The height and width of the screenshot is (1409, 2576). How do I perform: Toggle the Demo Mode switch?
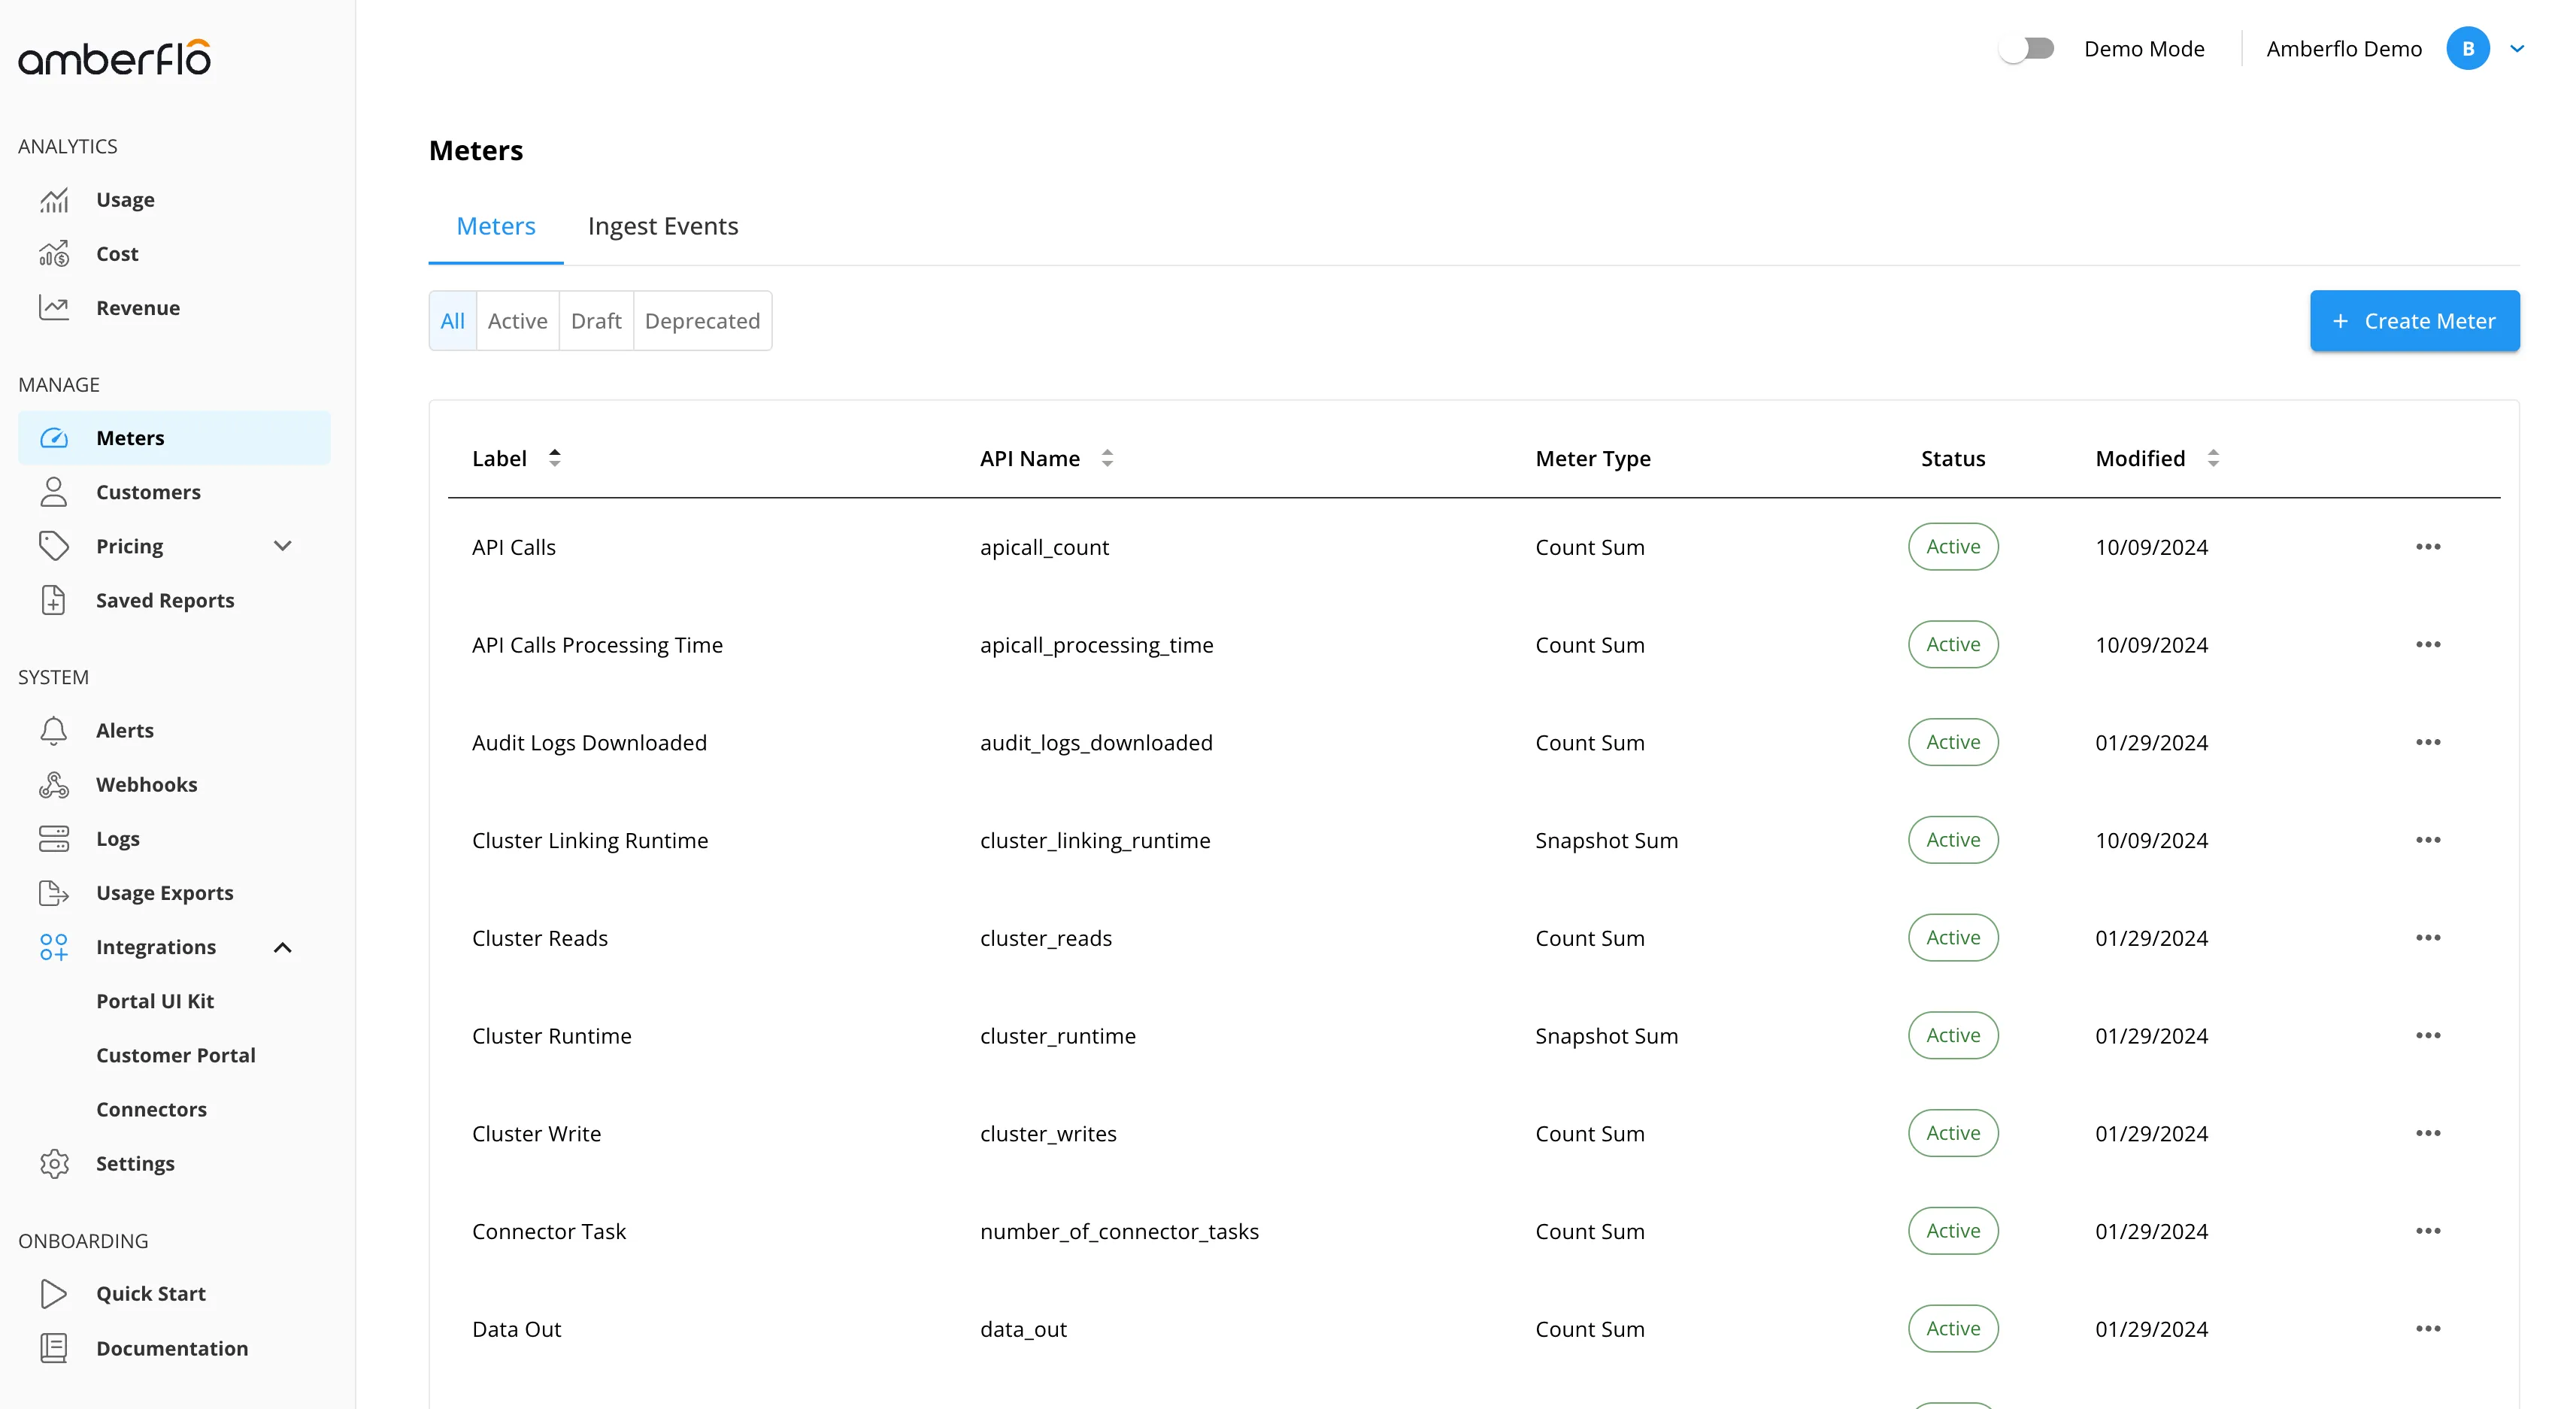(2027, 49)
